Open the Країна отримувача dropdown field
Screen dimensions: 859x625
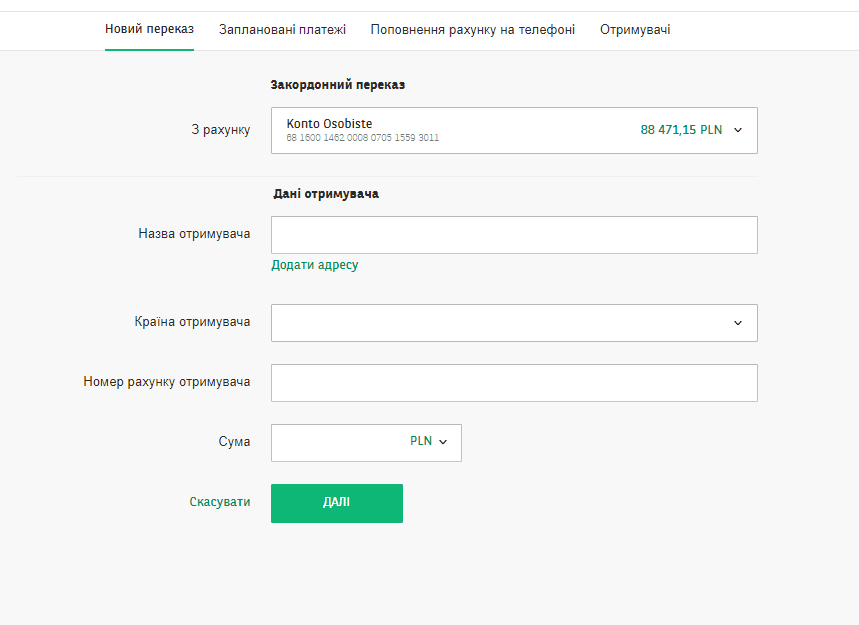tap(500, 323)
